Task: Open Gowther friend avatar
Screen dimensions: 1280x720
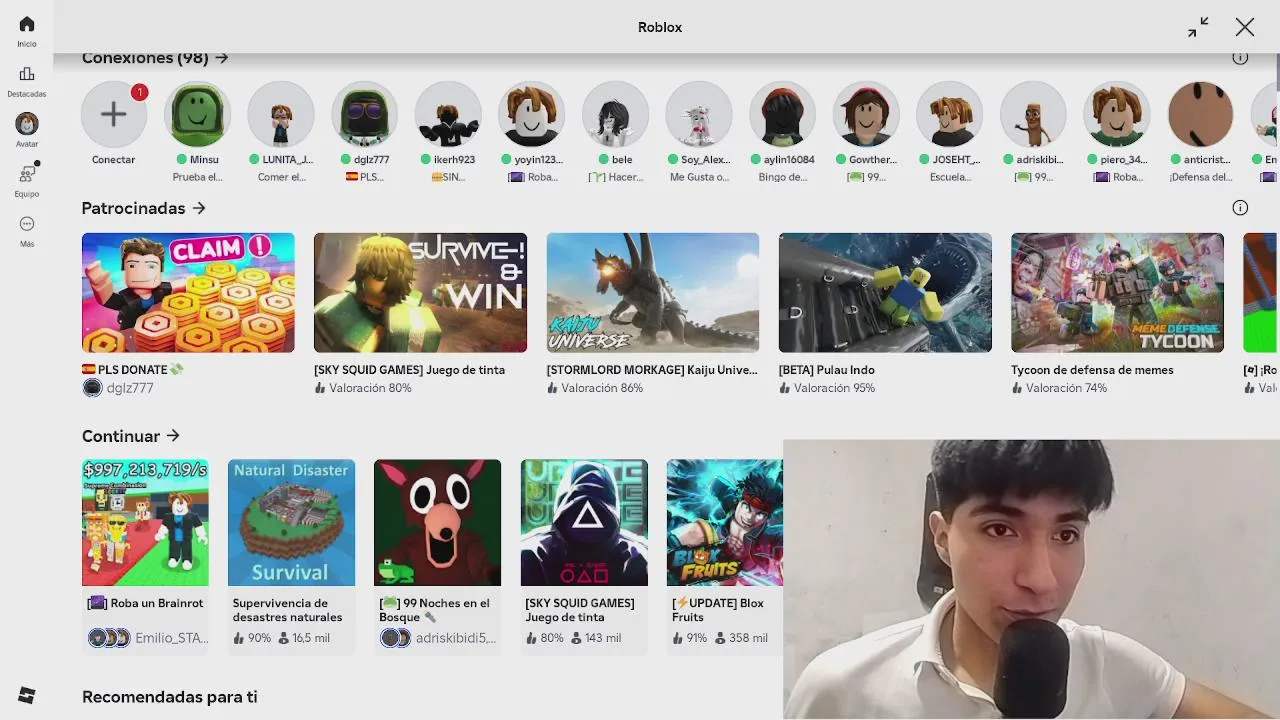Action: point(866,114)
